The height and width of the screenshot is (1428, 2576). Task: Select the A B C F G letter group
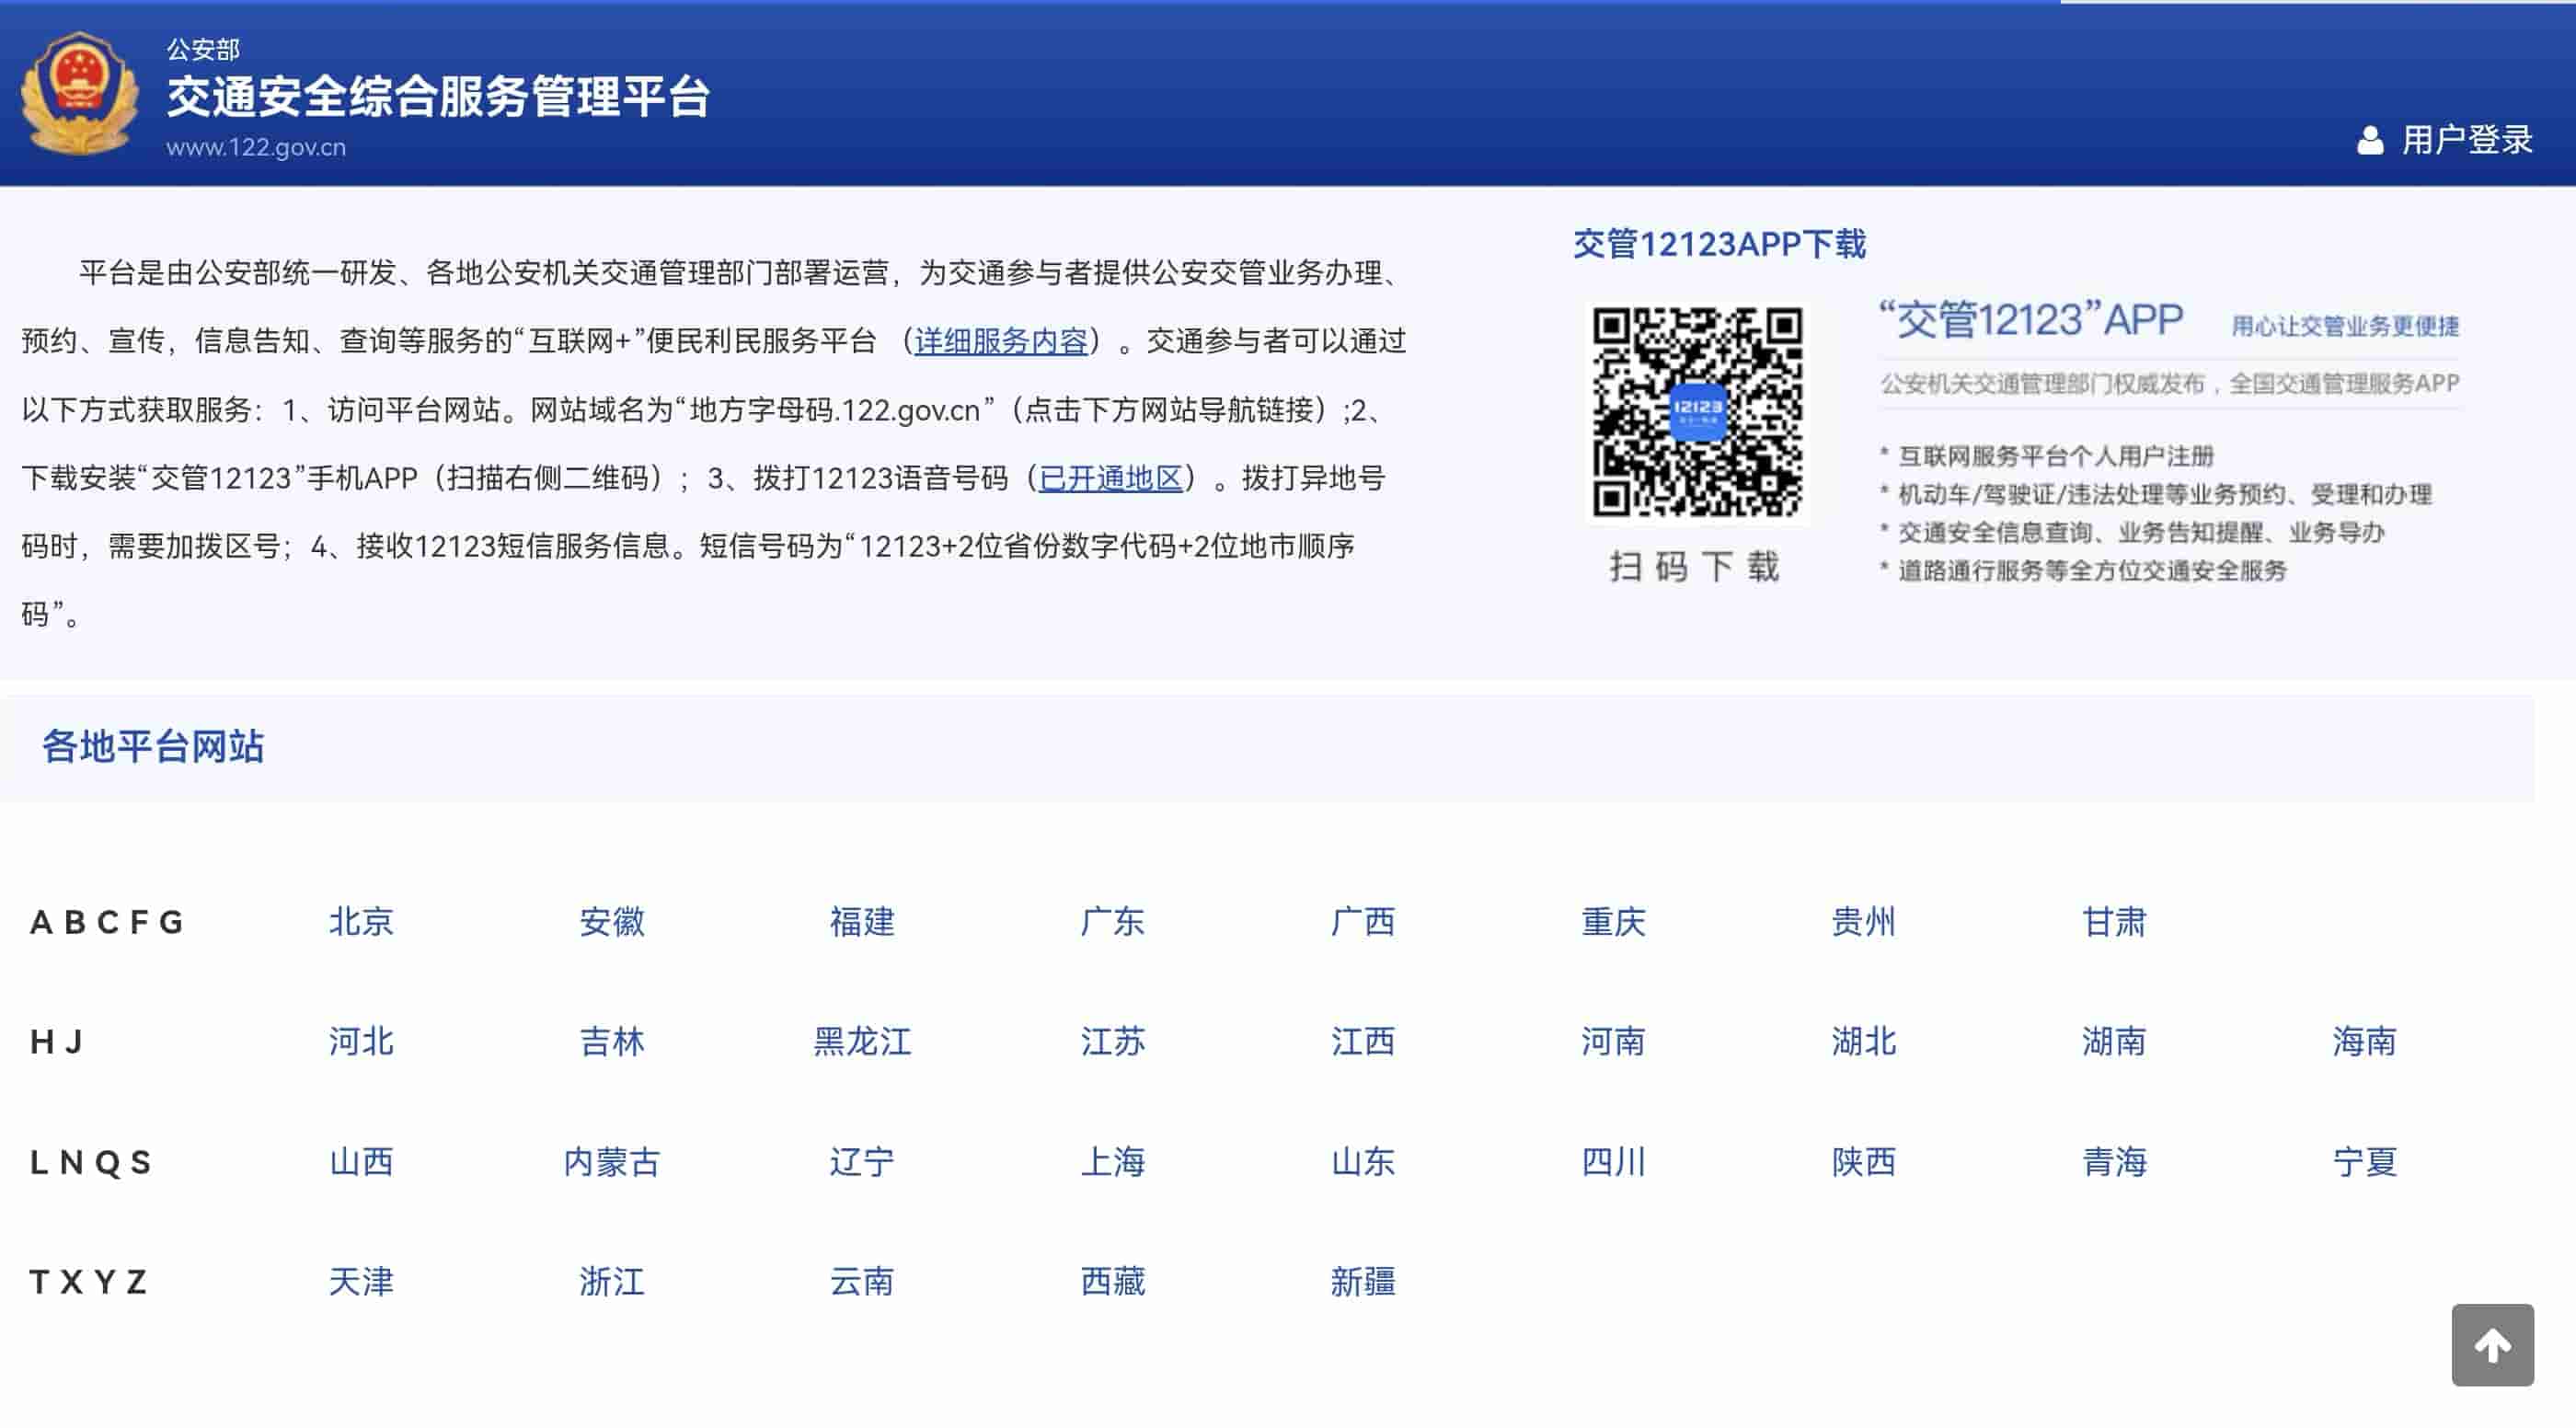pos(106,922)
